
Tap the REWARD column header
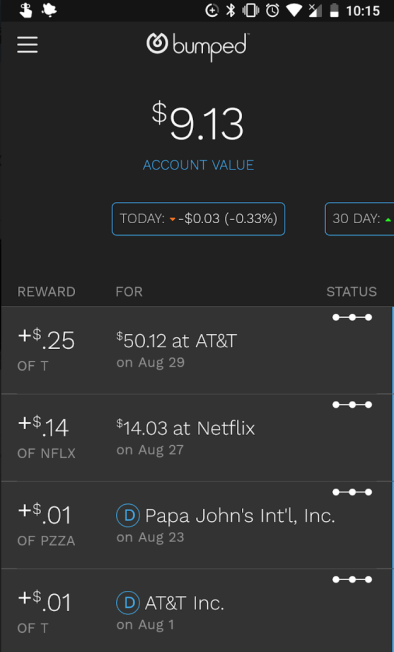[46, 292]
